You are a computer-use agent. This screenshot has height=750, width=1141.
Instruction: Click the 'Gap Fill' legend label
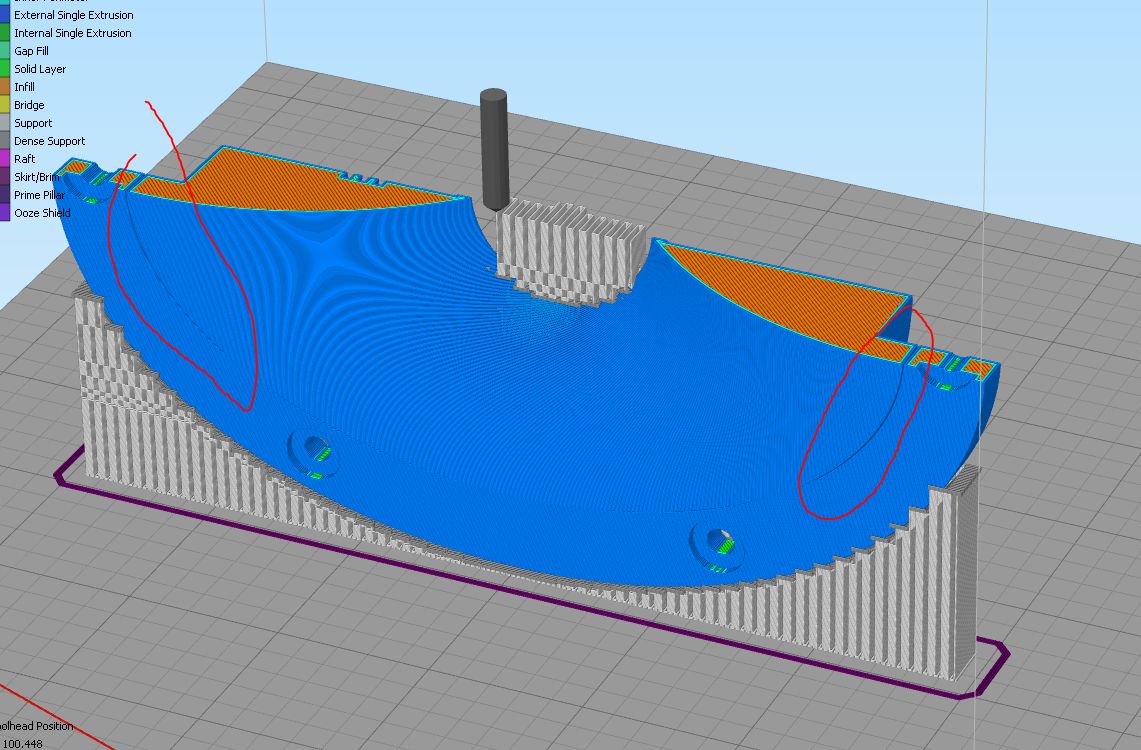click(31, 51)
